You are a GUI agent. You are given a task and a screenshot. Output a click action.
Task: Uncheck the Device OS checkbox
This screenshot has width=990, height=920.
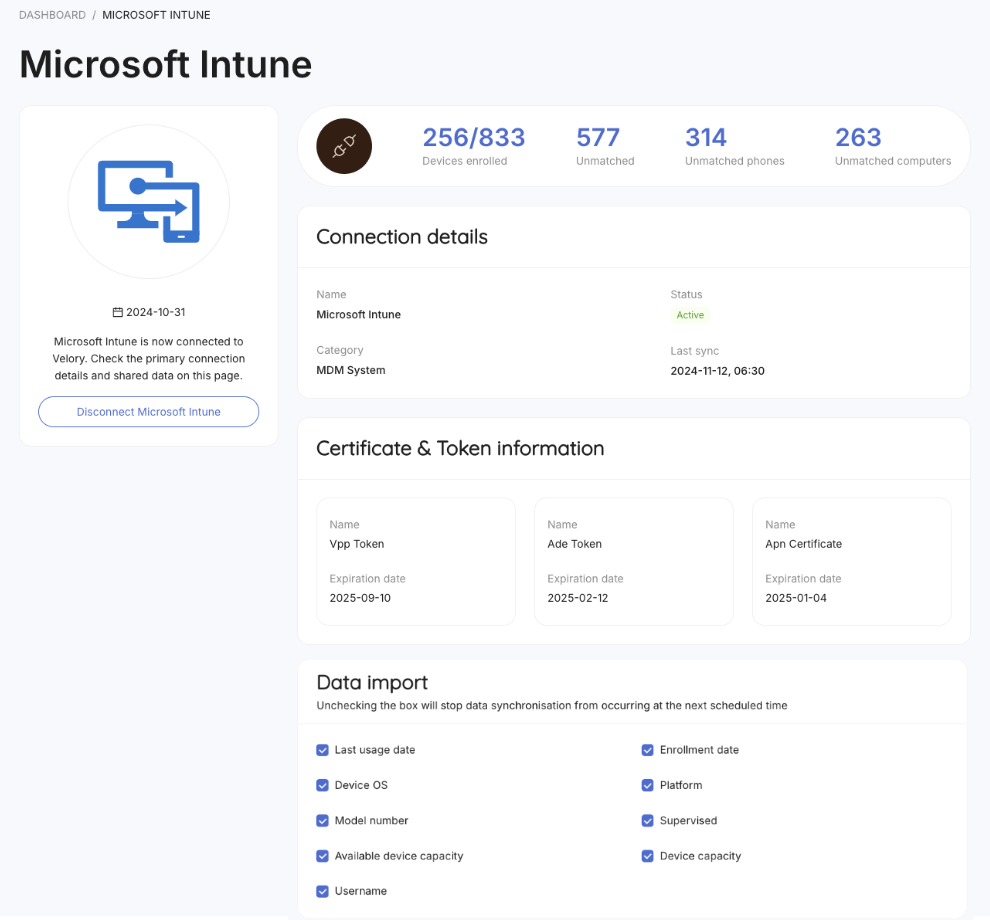(x=323, y=785)
